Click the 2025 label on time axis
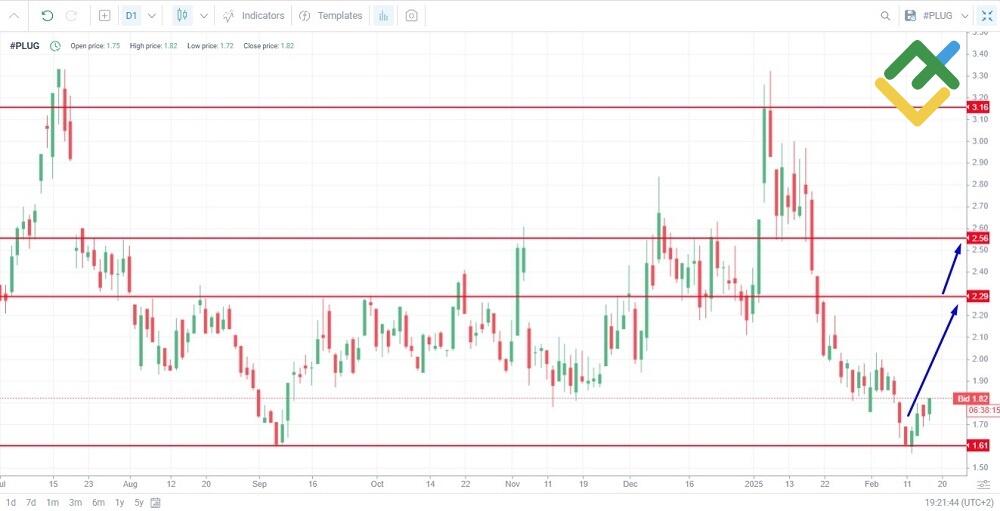This screenshot has width=1000, height=511. pos(754,484)
